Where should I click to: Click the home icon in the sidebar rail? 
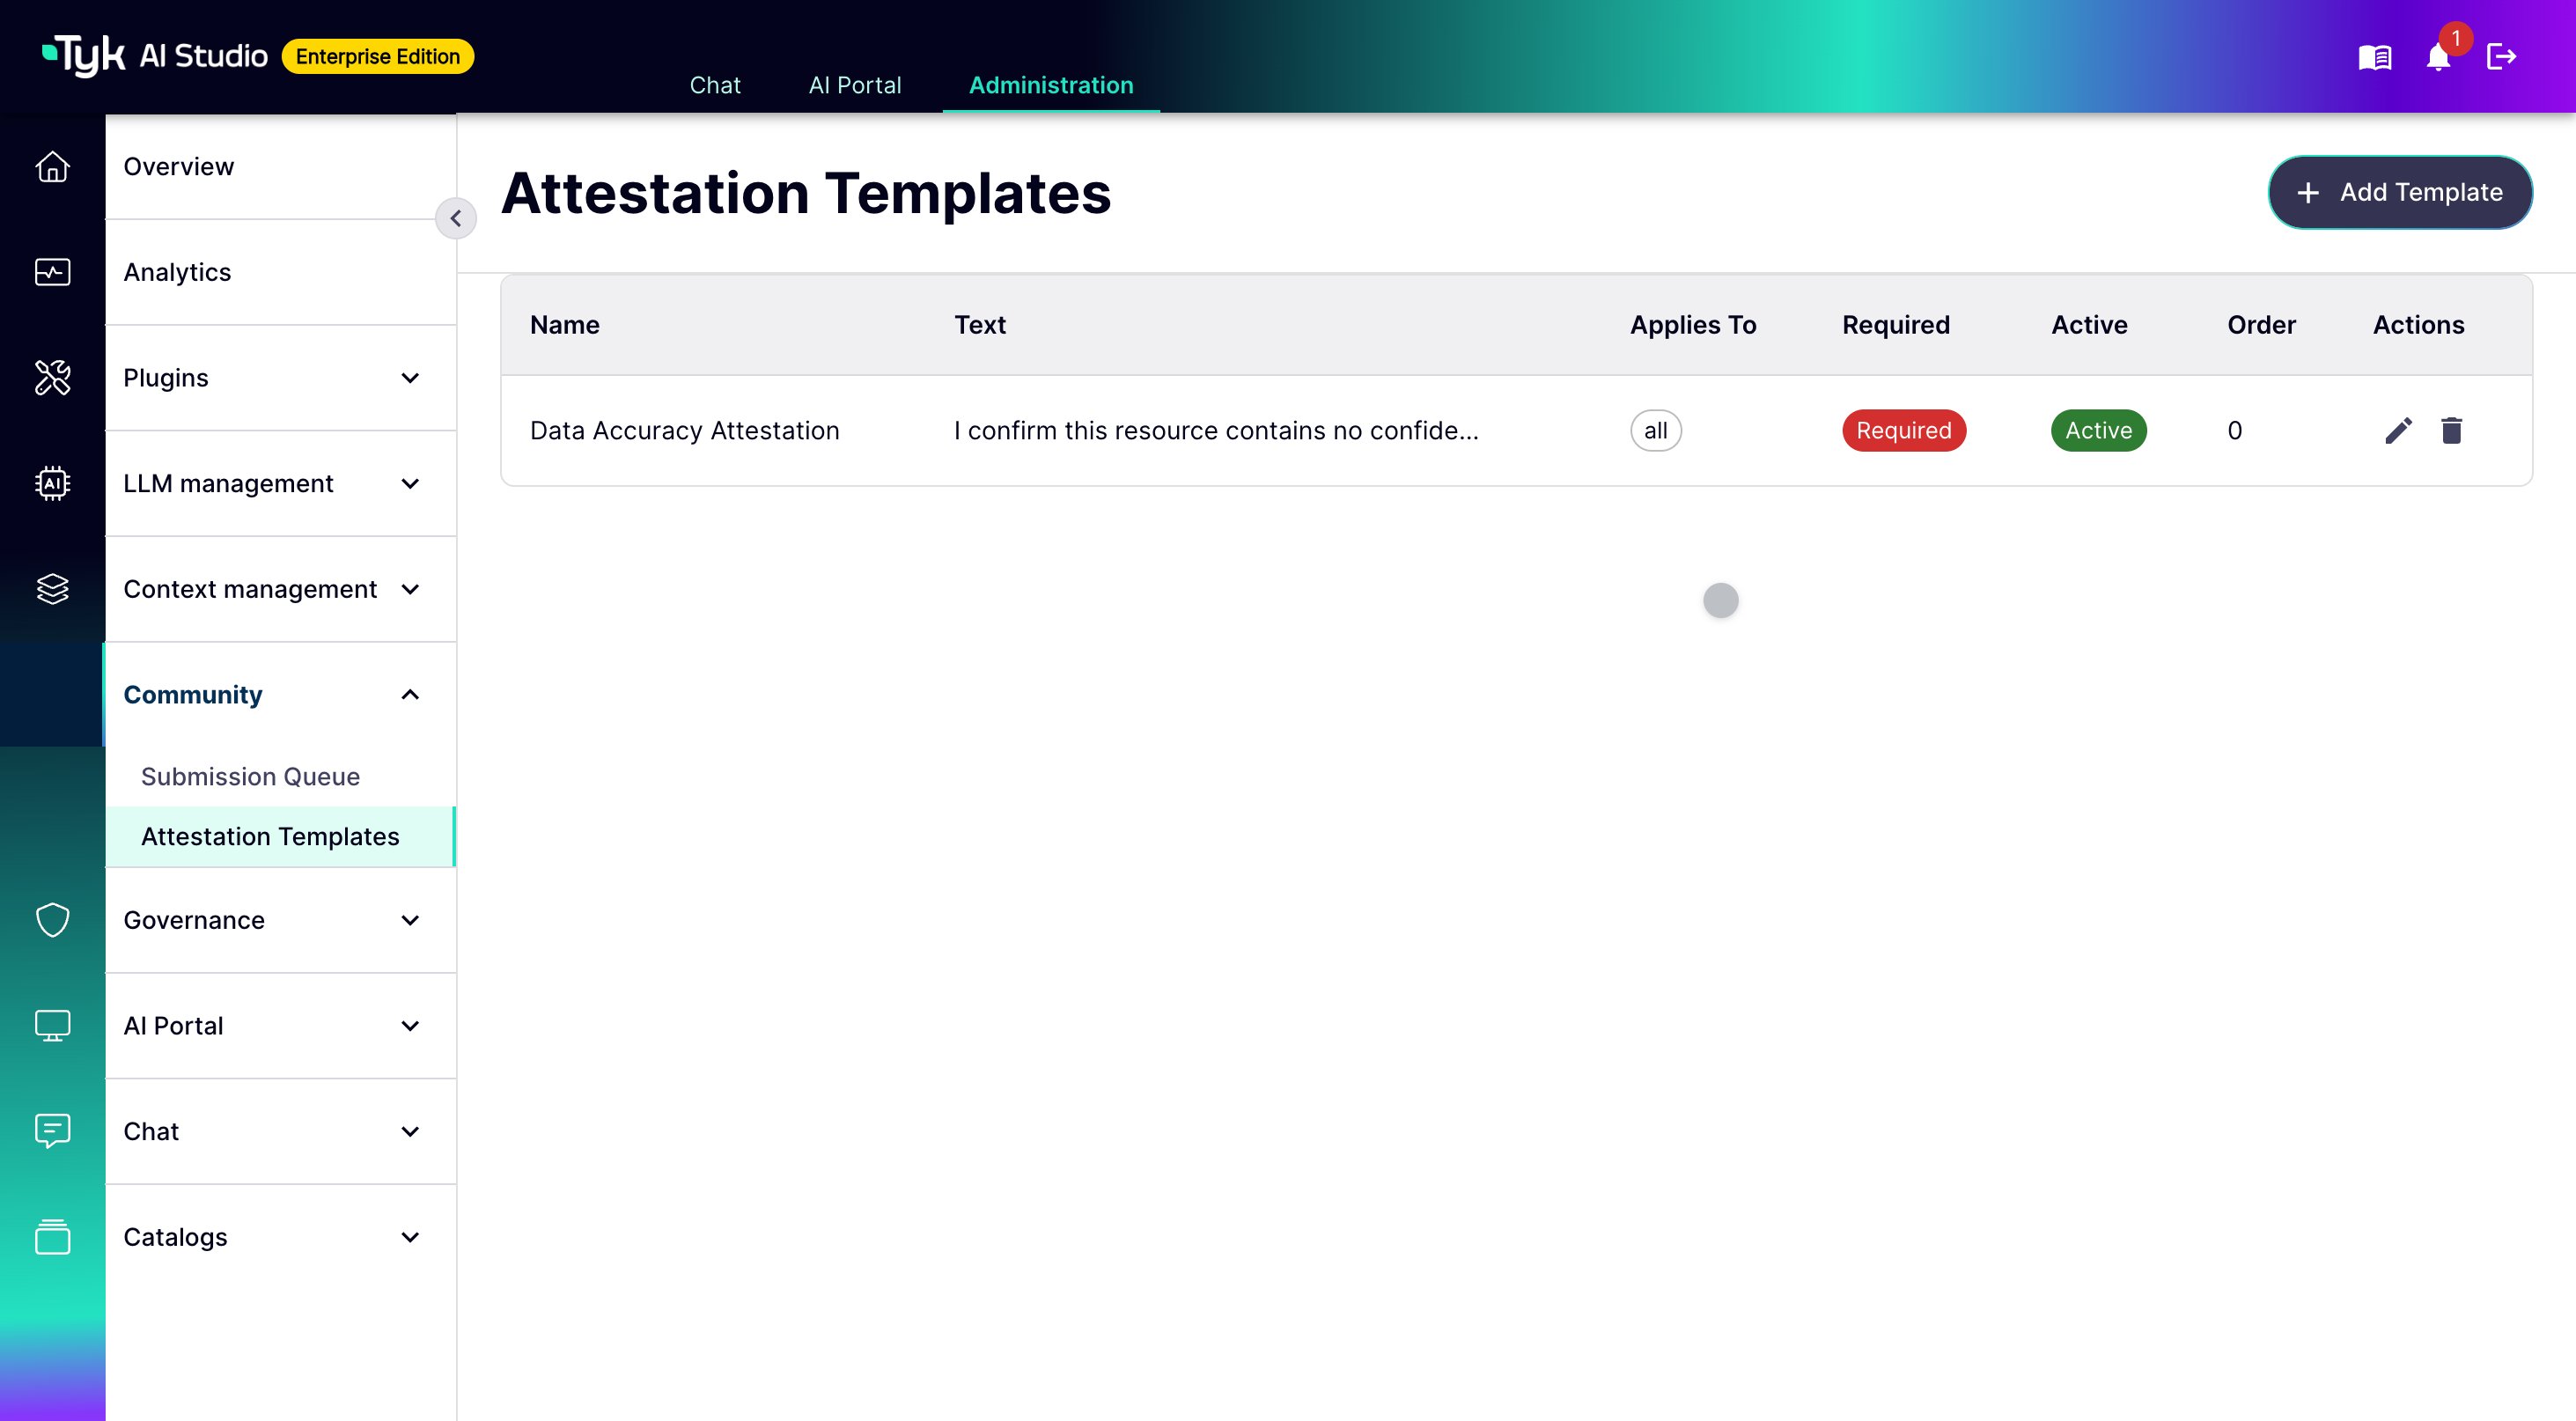click(x=52, y=166)
